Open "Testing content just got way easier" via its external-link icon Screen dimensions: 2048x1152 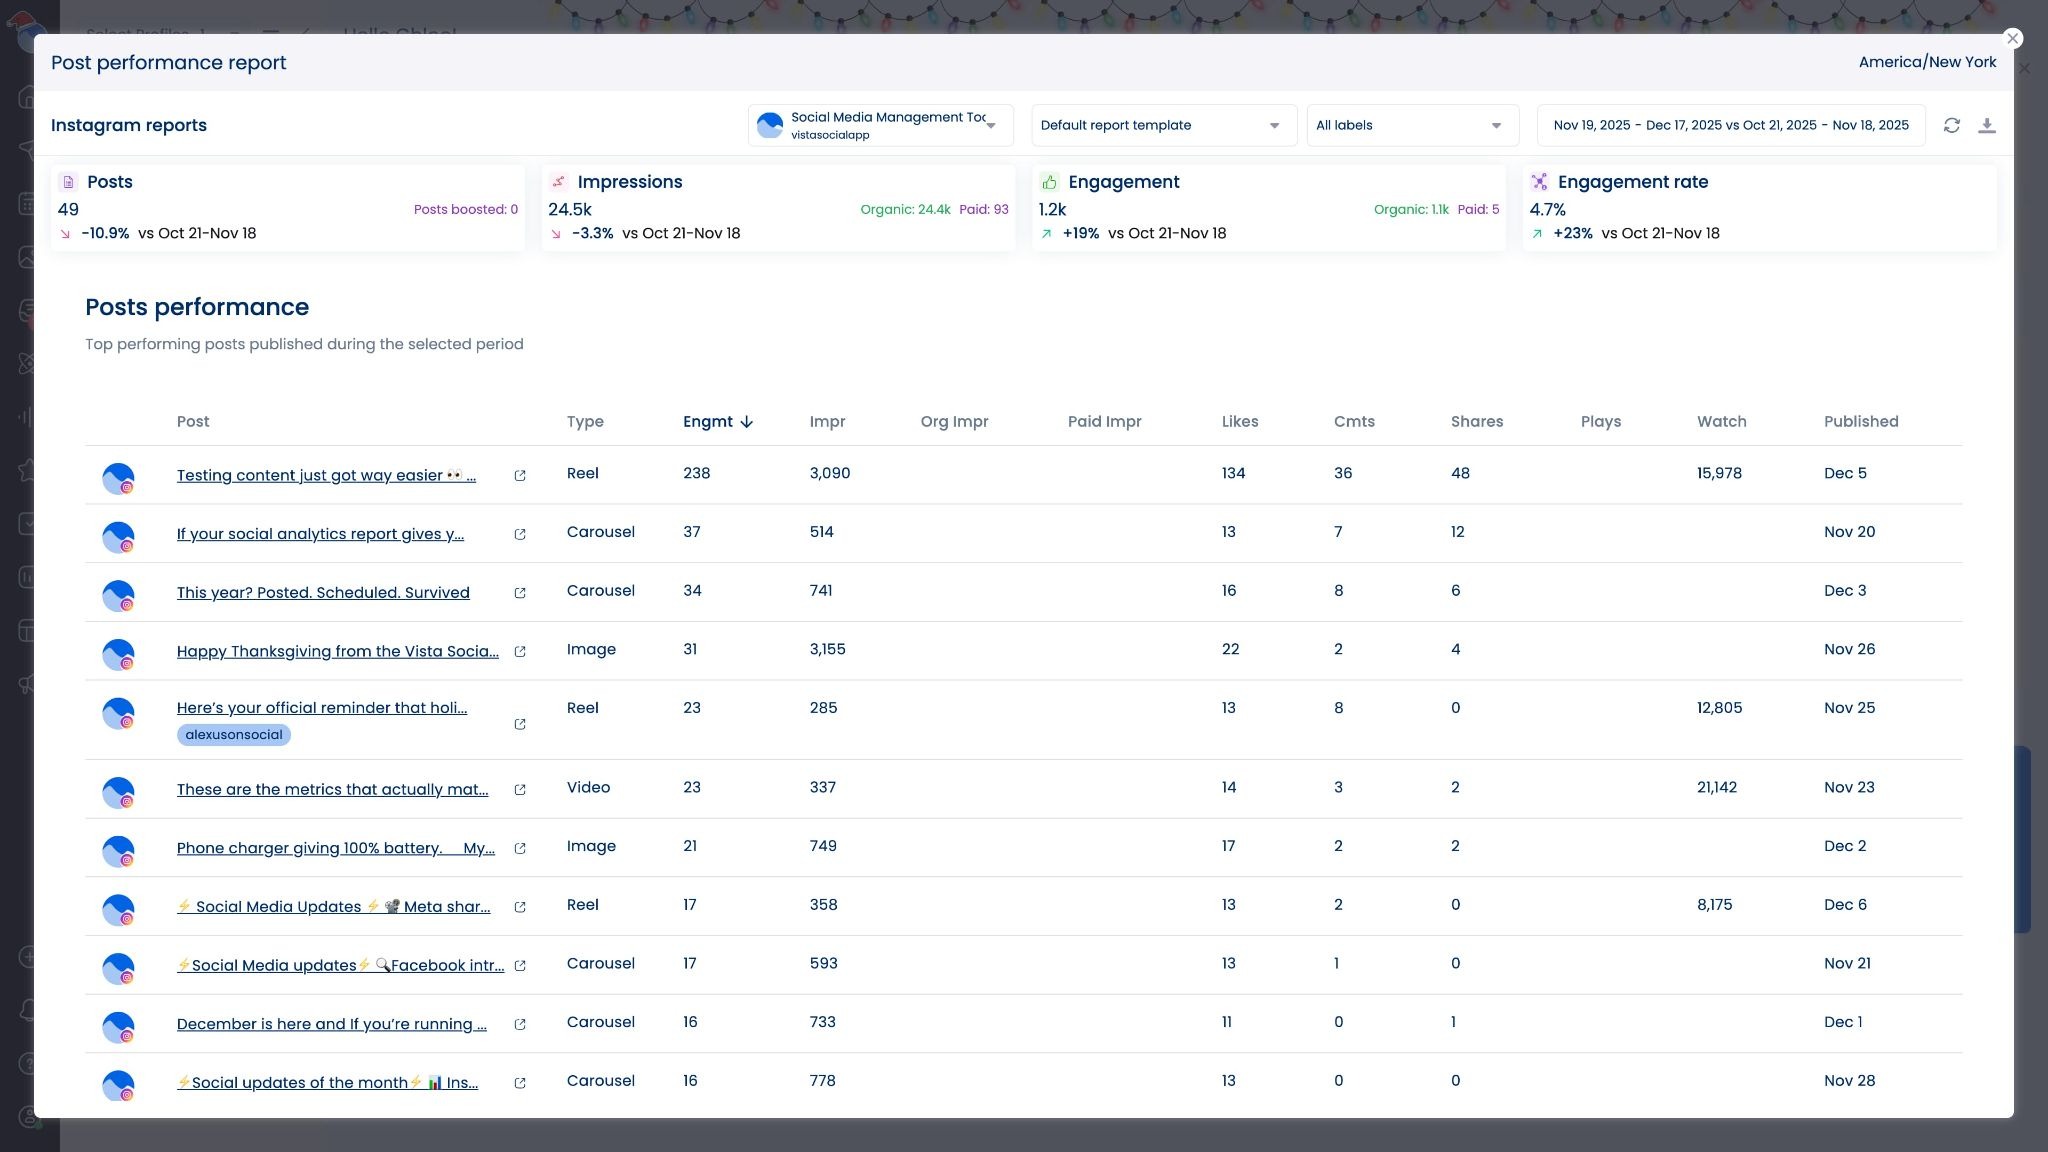pos(520,477)
